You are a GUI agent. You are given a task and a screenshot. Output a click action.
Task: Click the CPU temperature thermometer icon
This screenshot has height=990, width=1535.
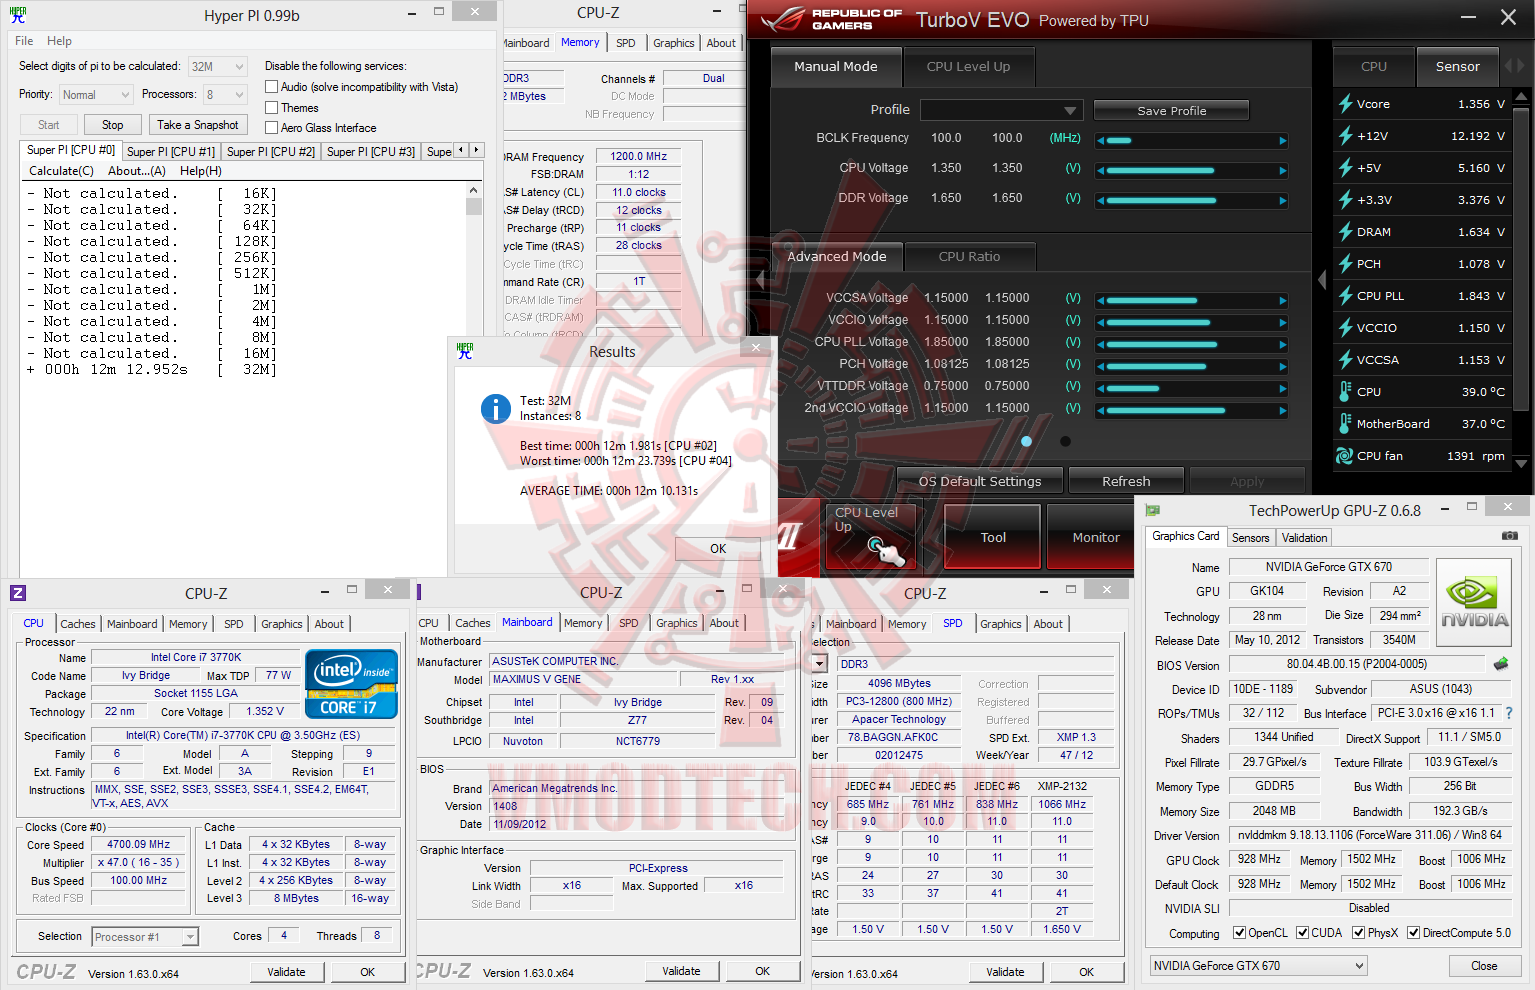1346,392
